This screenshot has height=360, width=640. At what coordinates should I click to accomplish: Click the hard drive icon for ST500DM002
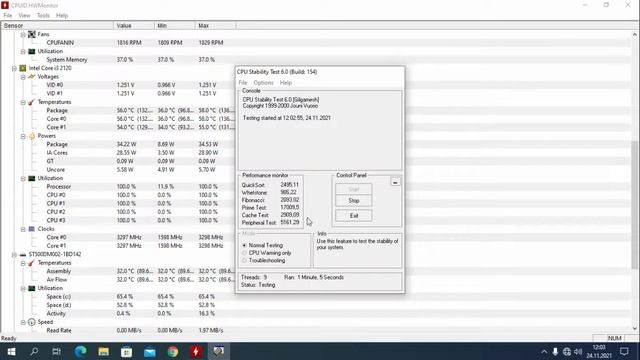pos(23,254)
